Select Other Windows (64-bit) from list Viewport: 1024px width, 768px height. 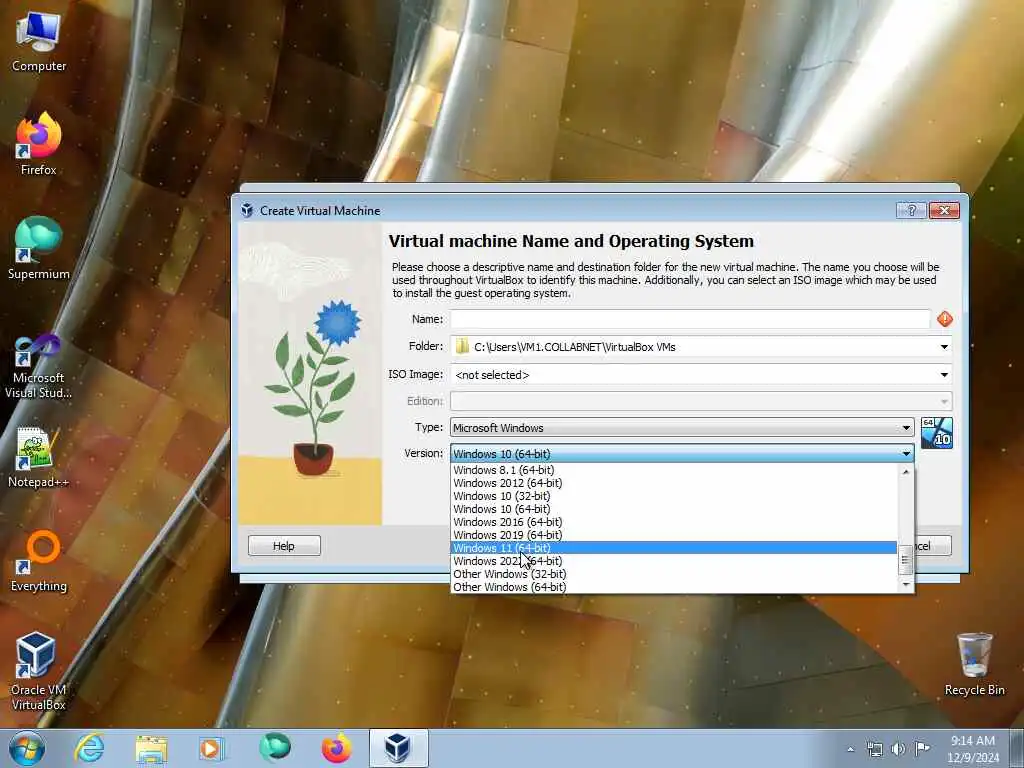[675, 587]
